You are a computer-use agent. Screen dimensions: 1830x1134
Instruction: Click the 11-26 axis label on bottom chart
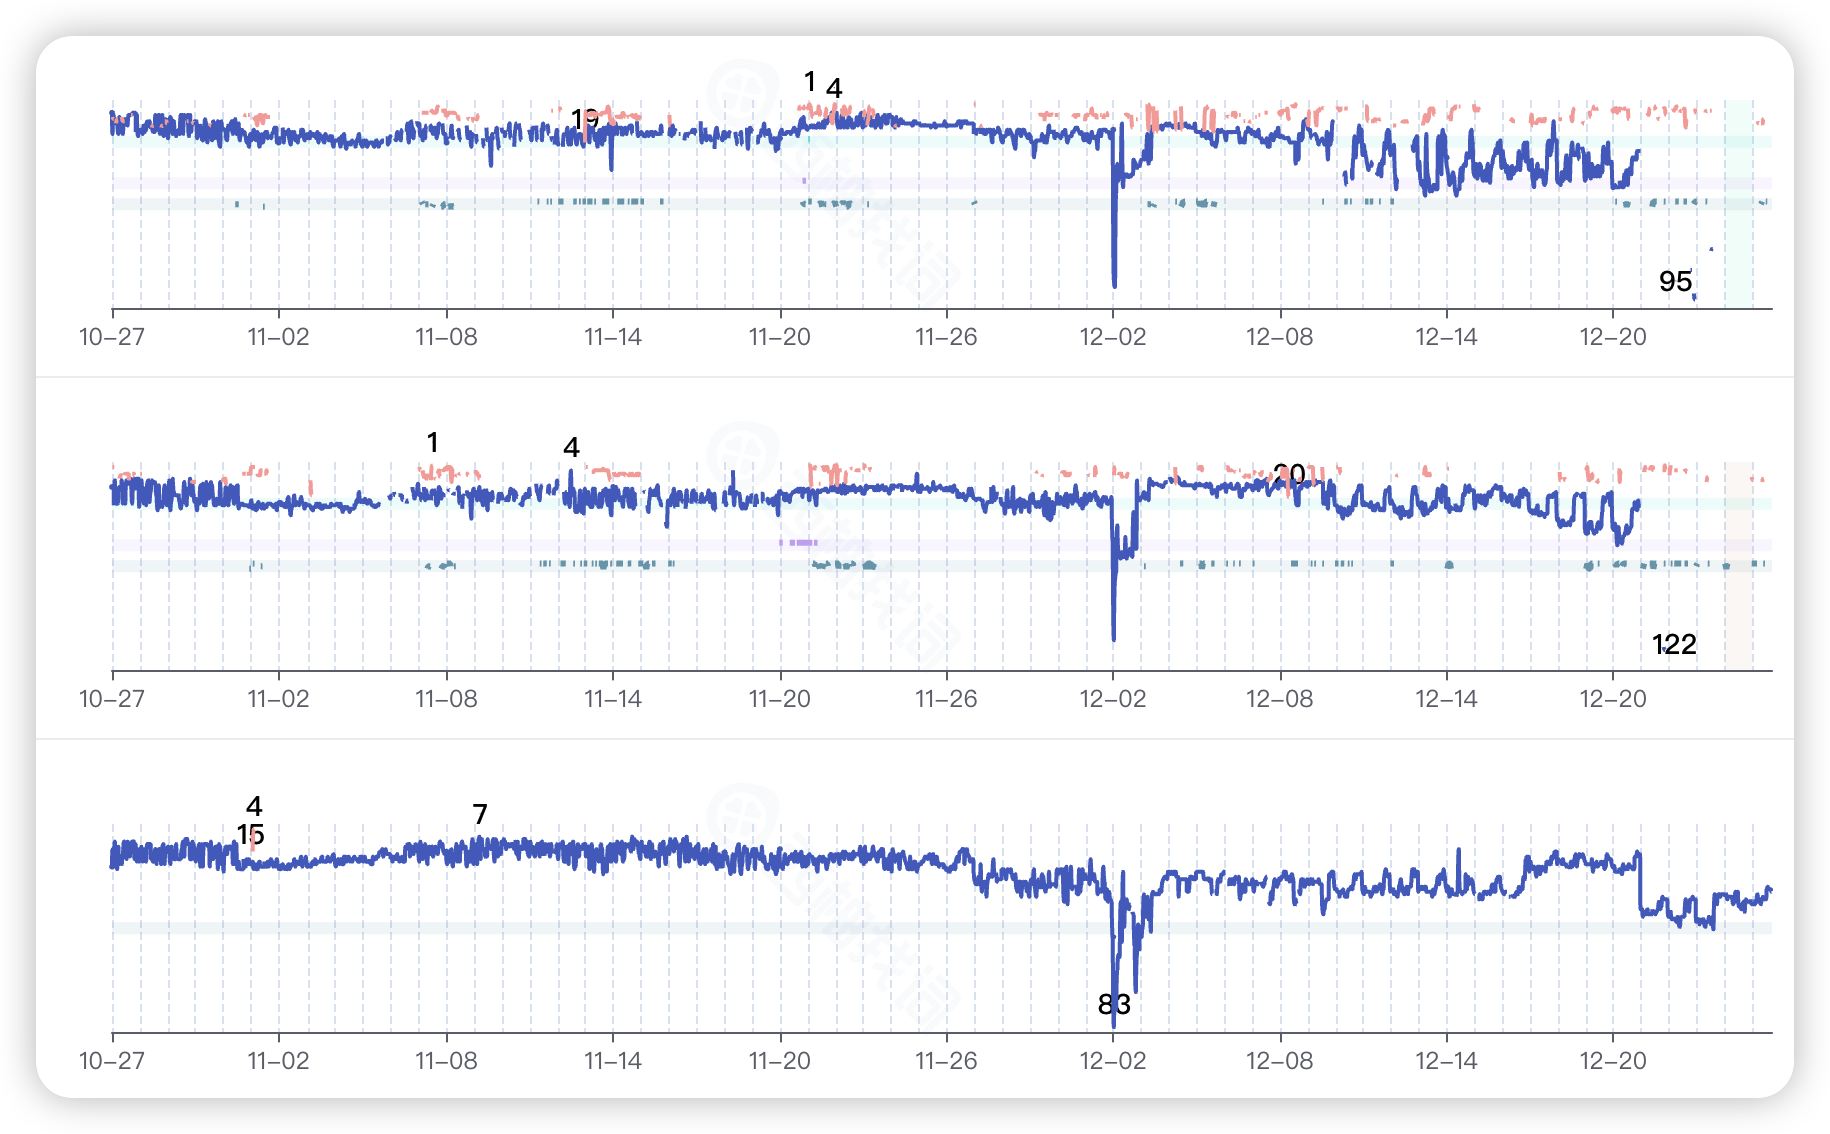(x=946, y=1061)
